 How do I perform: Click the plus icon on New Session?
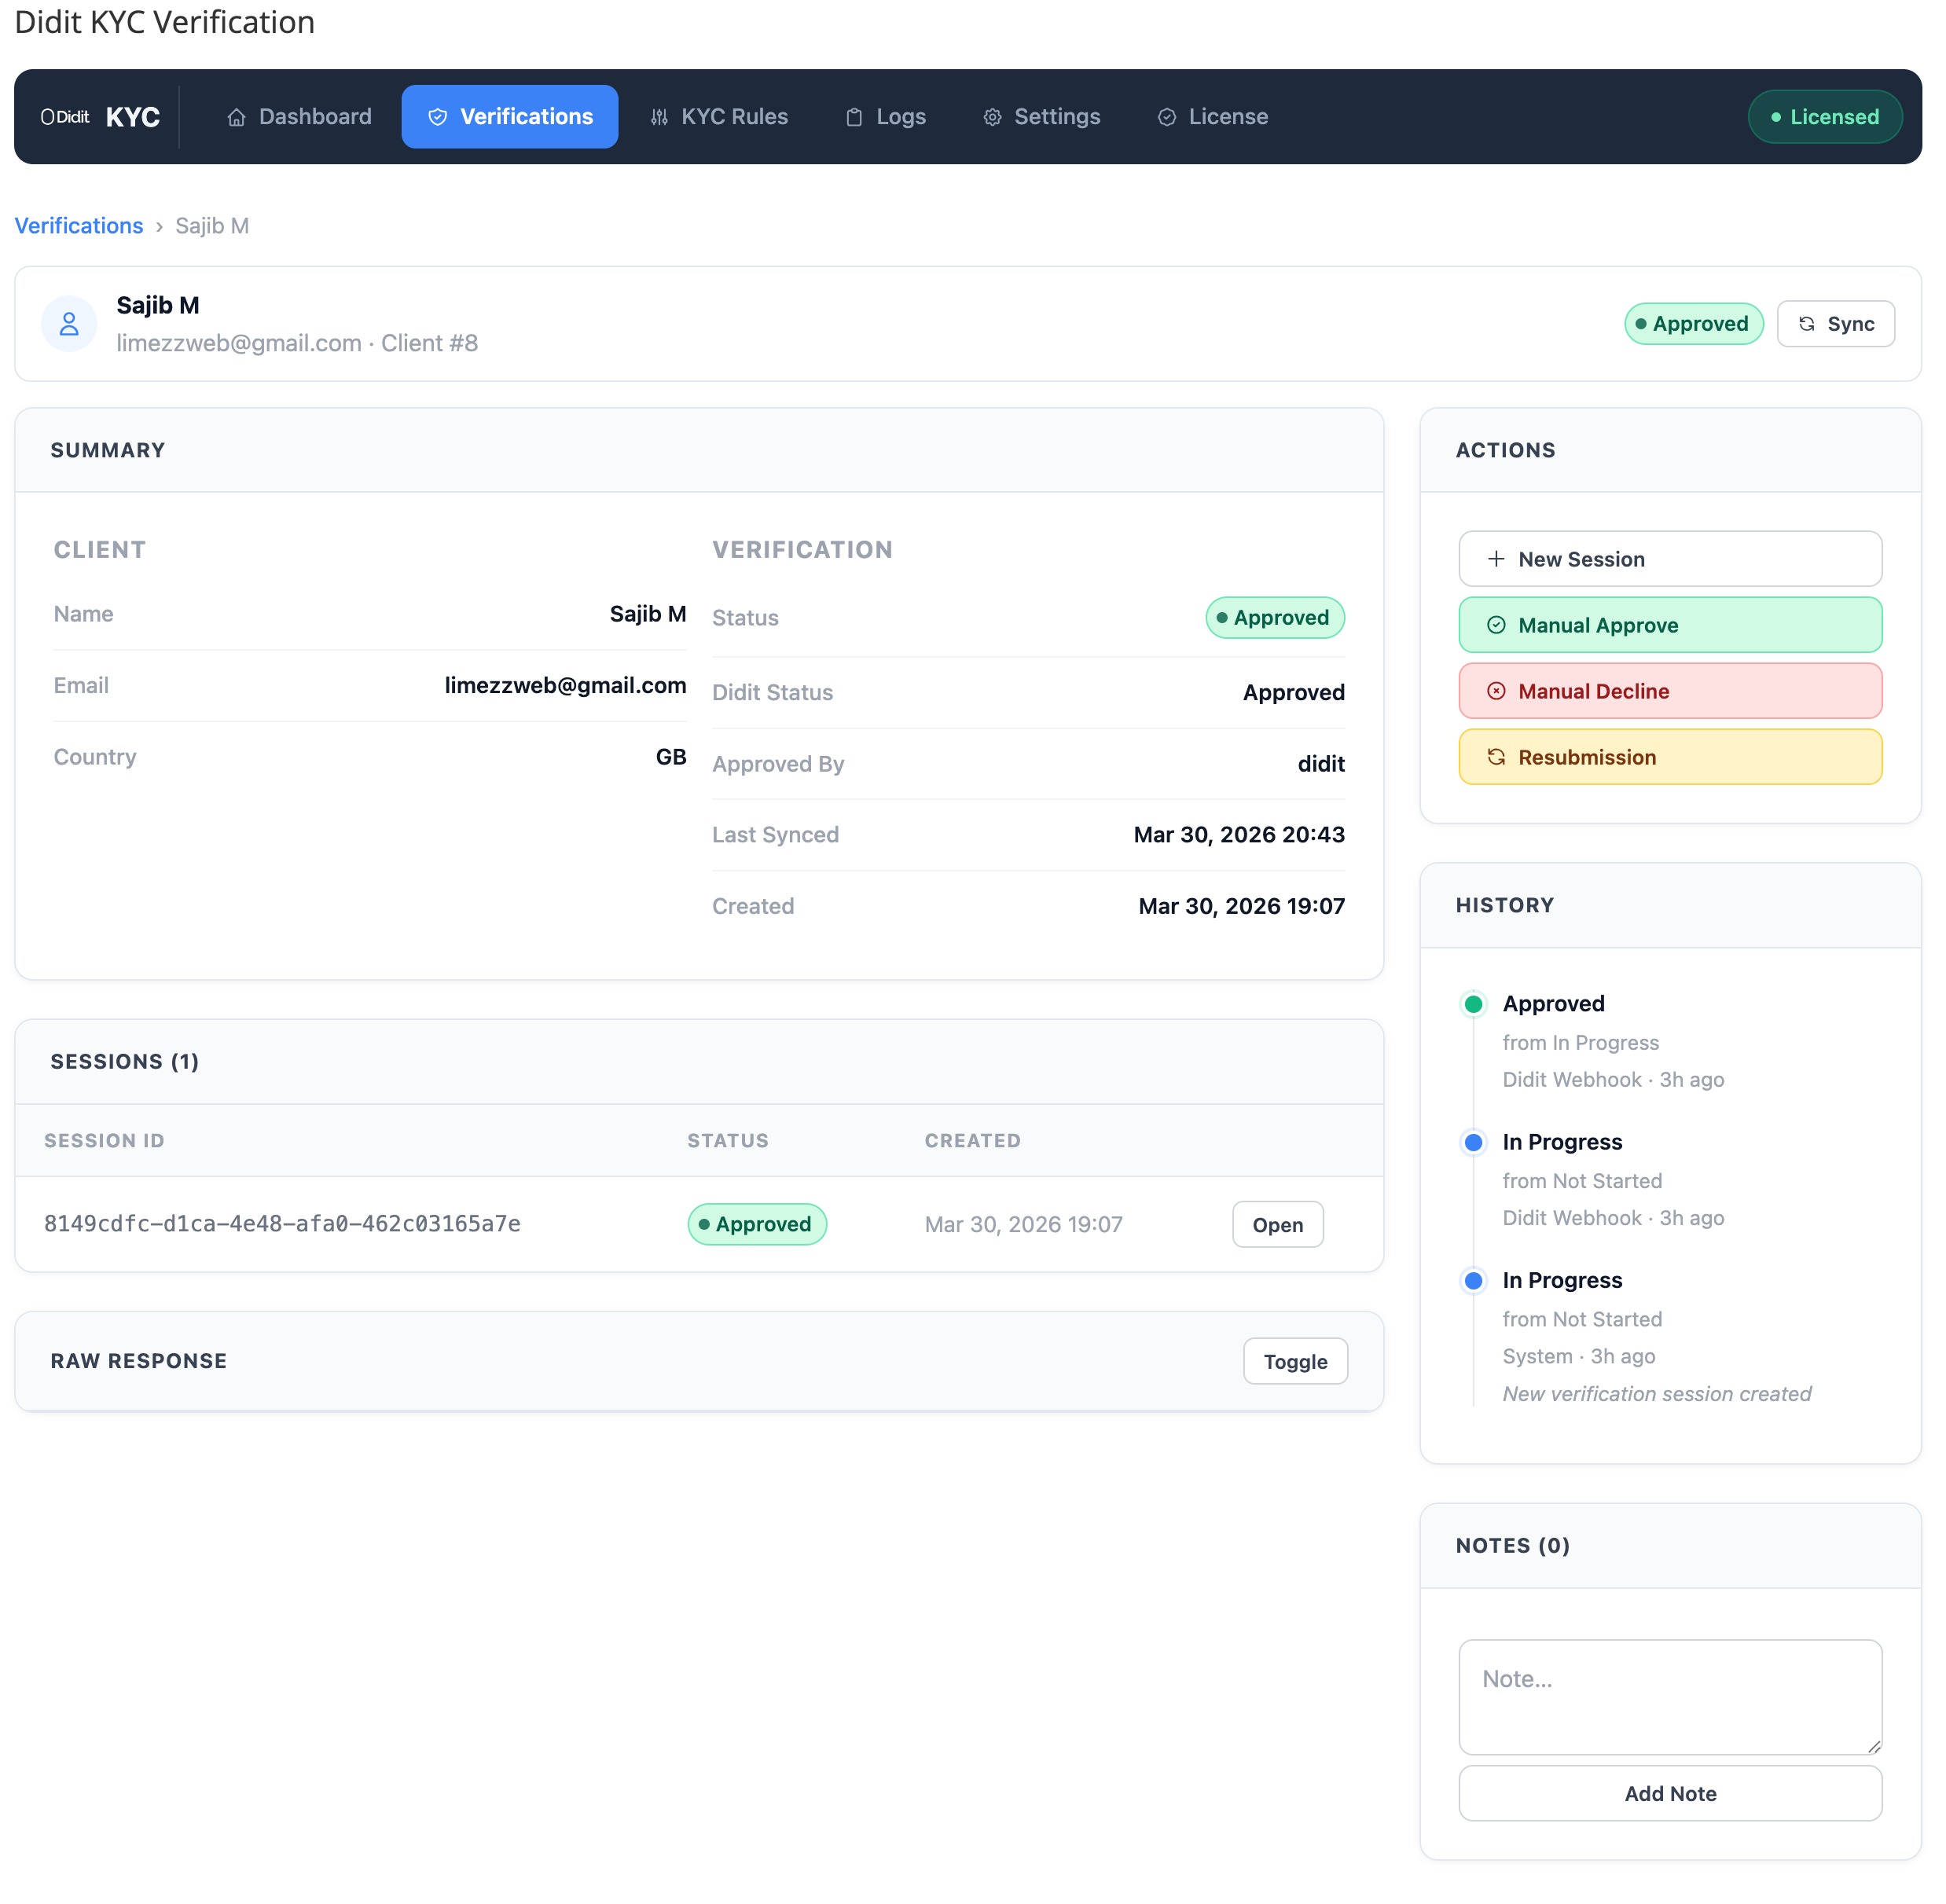[1496, 558]
